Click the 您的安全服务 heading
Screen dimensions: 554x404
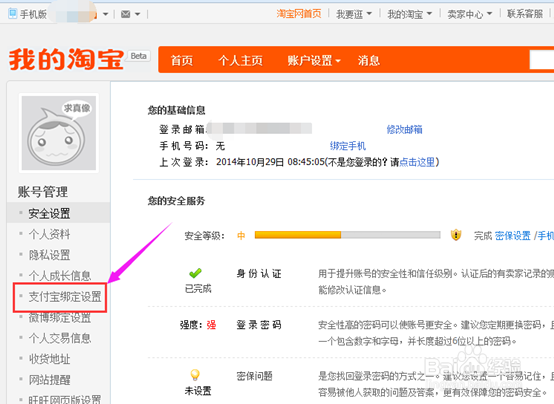[x=176, y=201]
